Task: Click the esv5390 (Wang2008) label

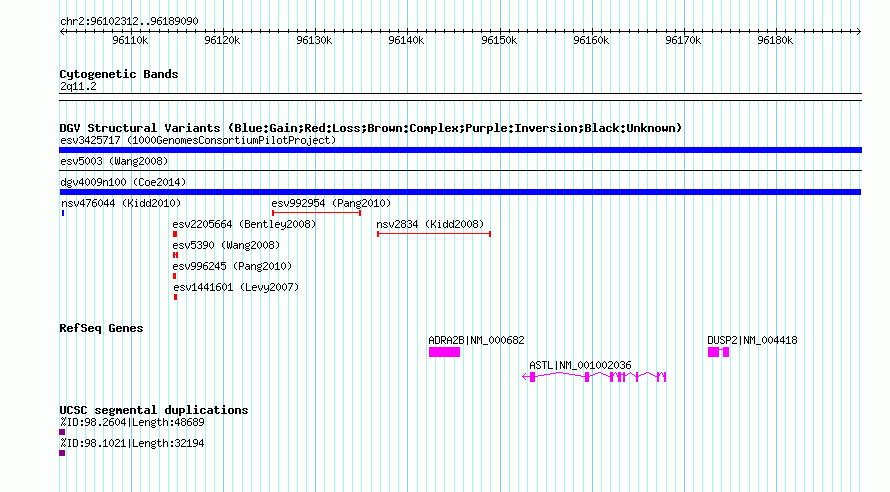Action: tap(226, 245)
